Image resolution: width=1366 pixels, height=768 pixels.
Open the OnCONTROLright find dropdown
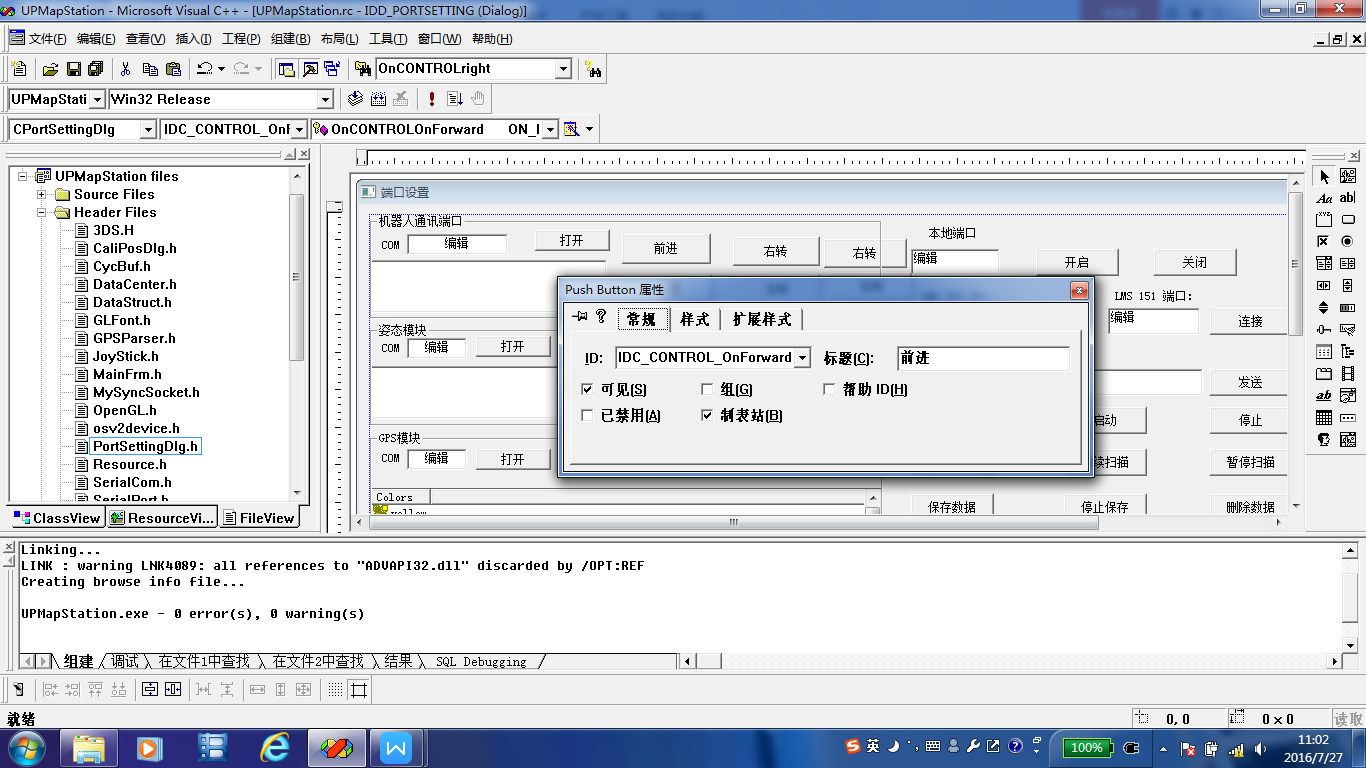pyautogui.click(x=563, y=68)
